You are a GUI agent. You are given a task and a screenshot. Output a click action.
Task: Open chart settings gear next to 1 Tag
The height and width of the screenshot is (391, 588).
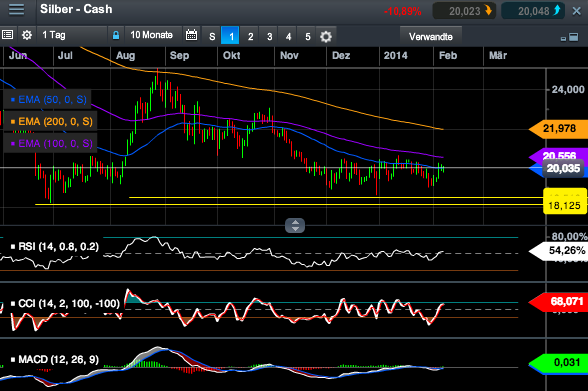[27, 35]
